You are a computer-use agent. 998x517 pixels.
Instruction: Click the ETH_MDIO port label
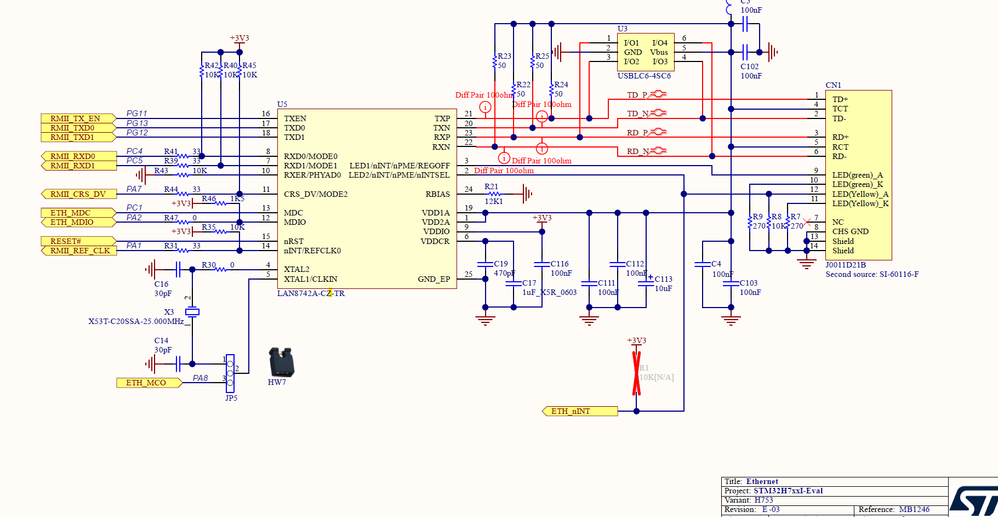78,222
